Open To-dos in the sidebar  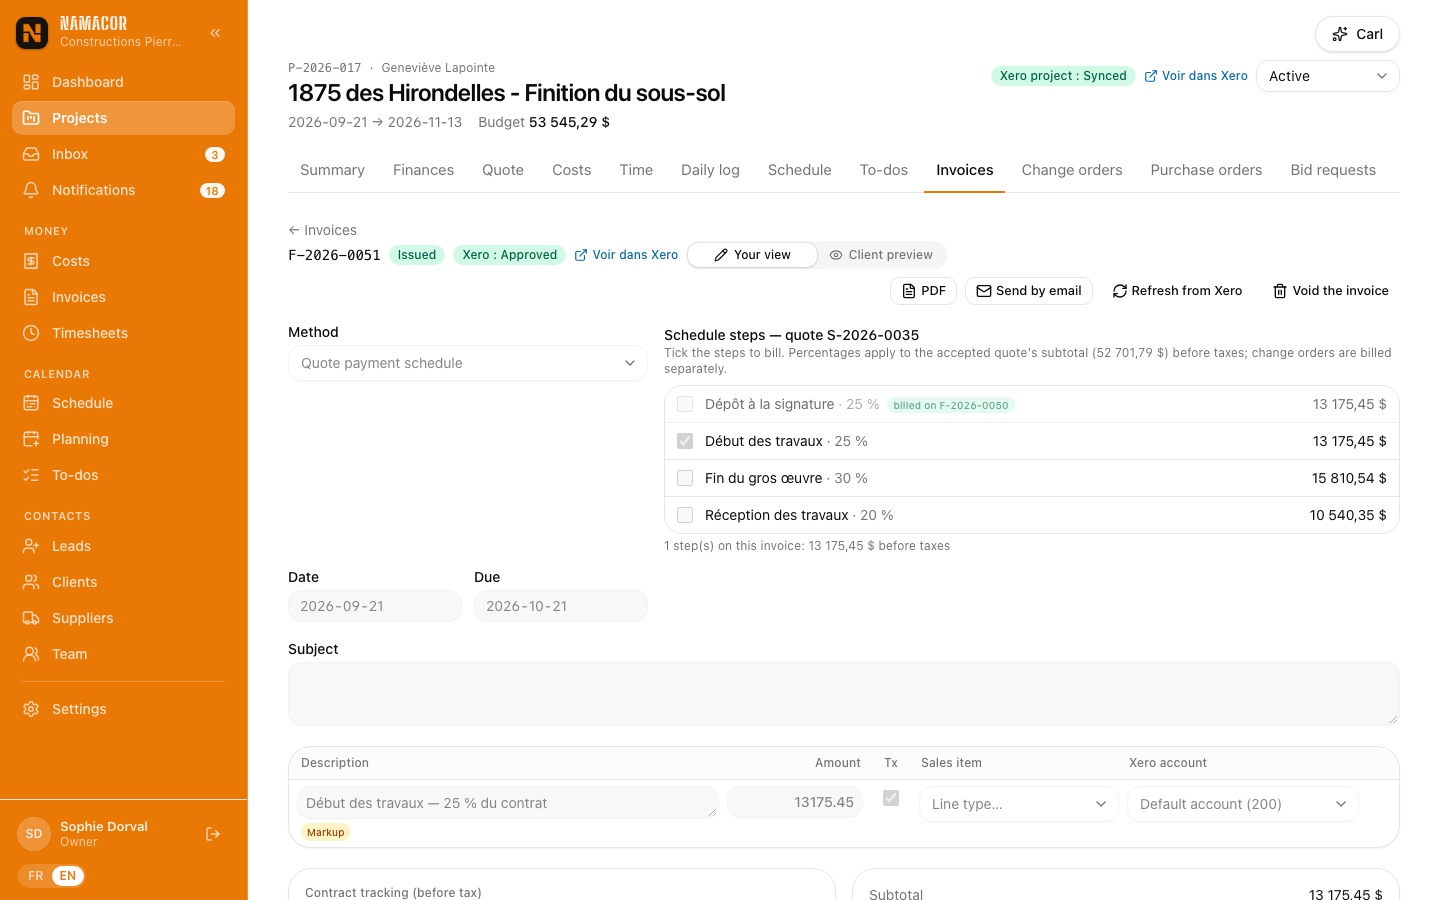123,475
